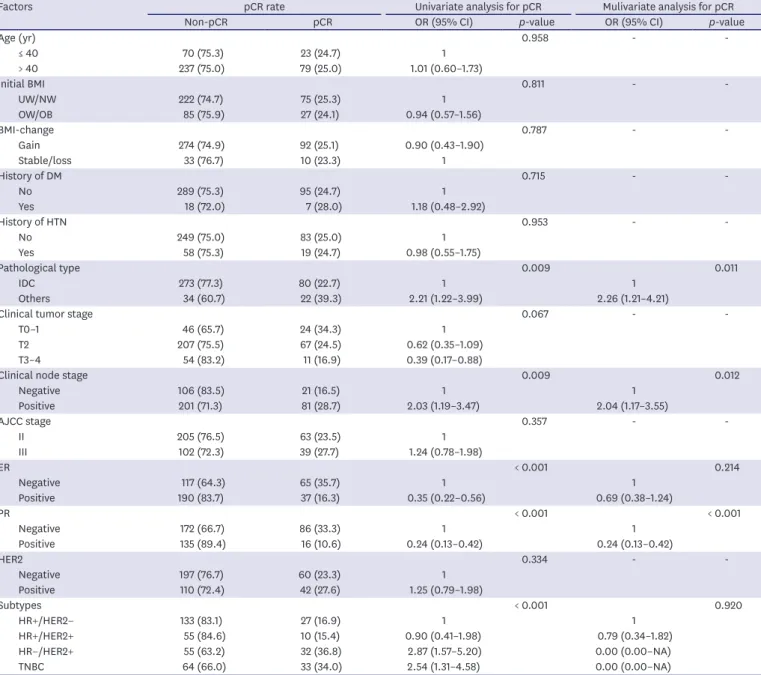The width and height of the screenshot is (761, 675).
Task: Click the "HER2" heading
Action: pos(11,560)
